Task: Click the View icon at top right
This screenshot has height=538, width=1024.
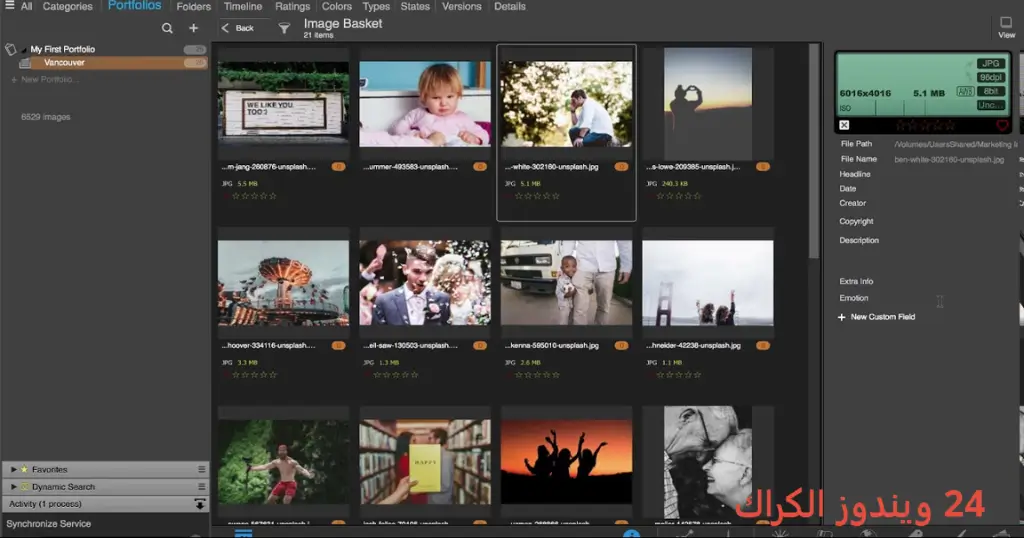Action: (x=1006, y=27)
